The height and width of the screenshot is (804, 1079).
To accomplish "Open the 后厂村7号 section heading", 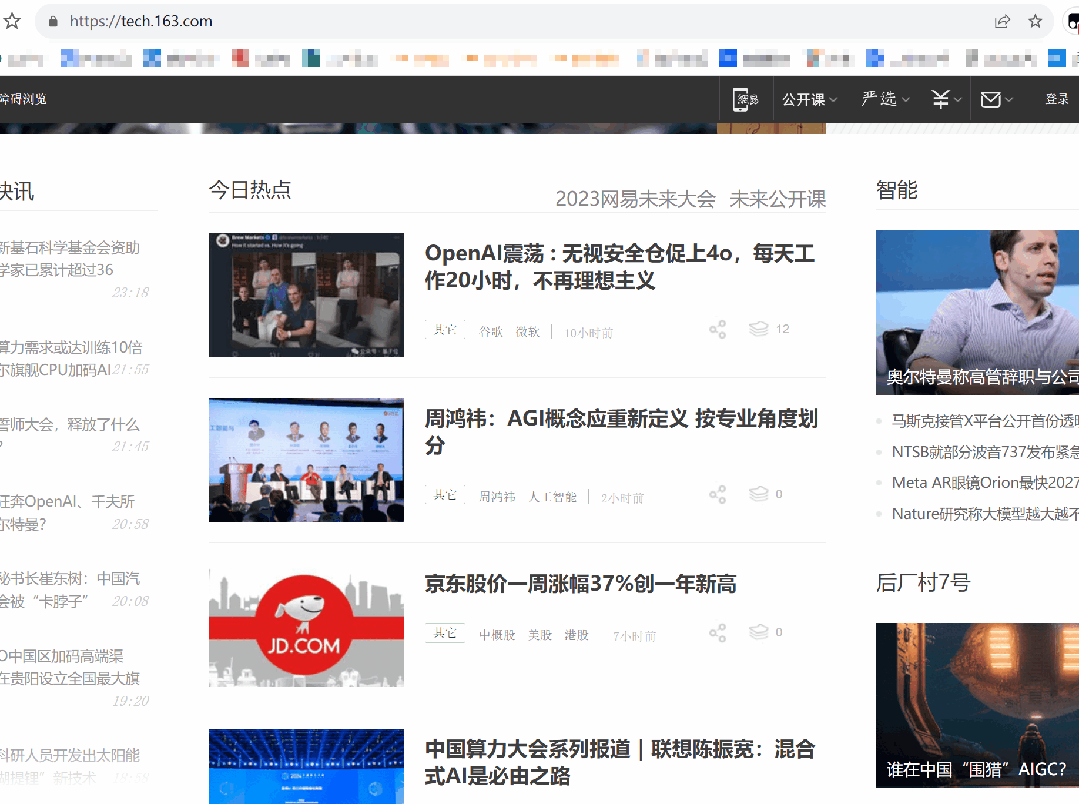I will click(x=923, y=582).
